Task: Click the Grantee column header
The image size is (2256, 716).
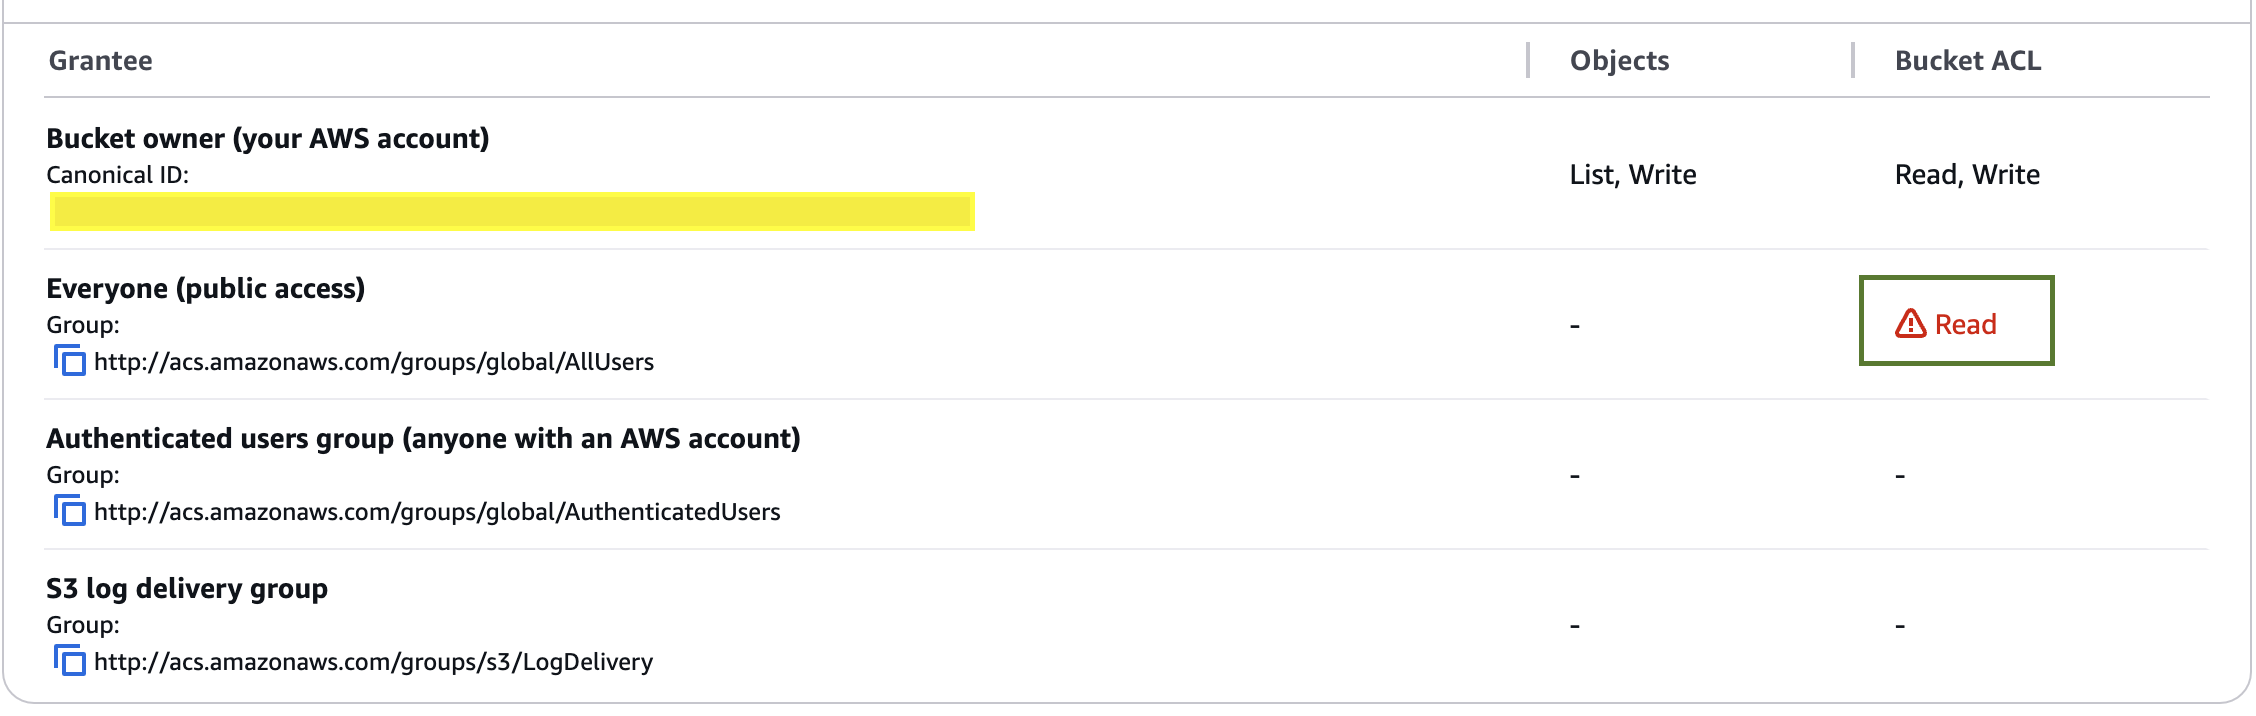Action: coord(101,61)
